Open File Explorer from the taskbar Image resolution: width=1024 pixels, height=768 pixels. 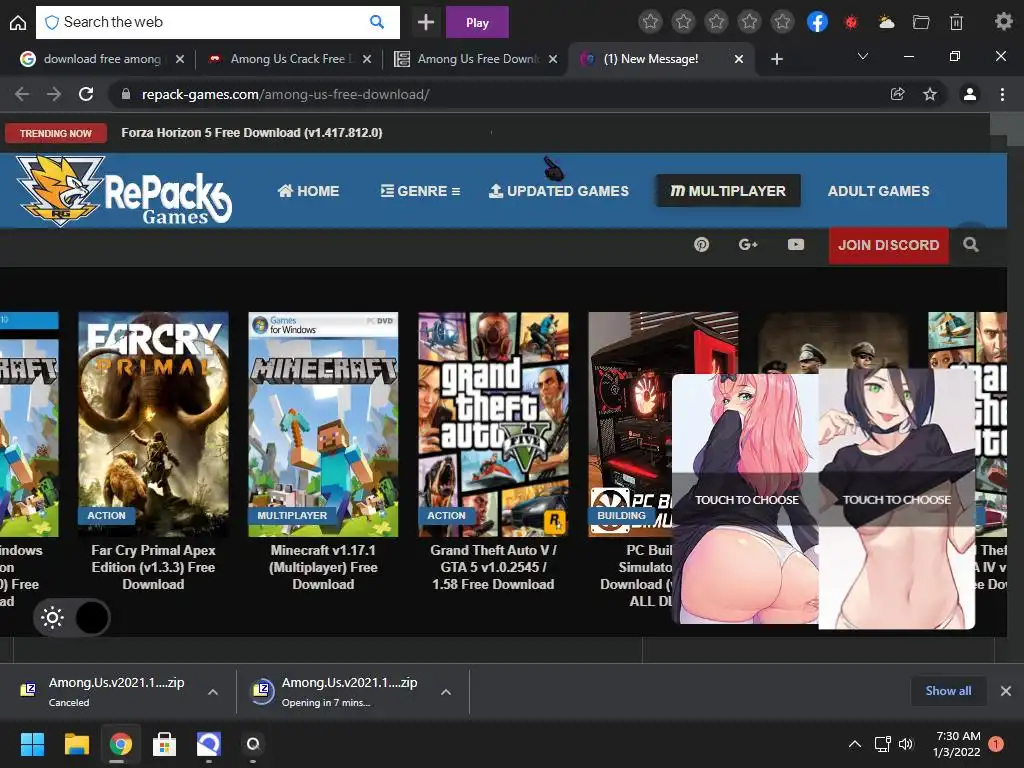[76, 744]
